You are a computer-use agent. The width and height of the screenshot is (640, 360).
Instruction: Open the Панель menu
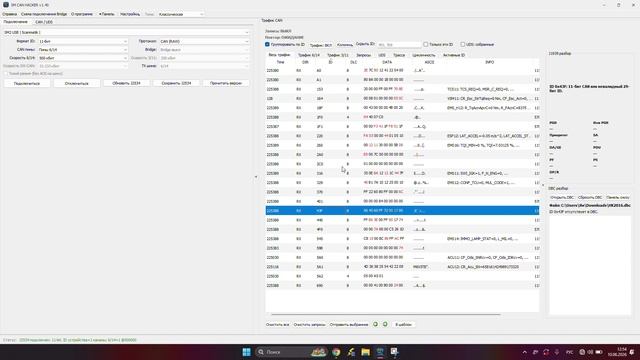(107, 14)
